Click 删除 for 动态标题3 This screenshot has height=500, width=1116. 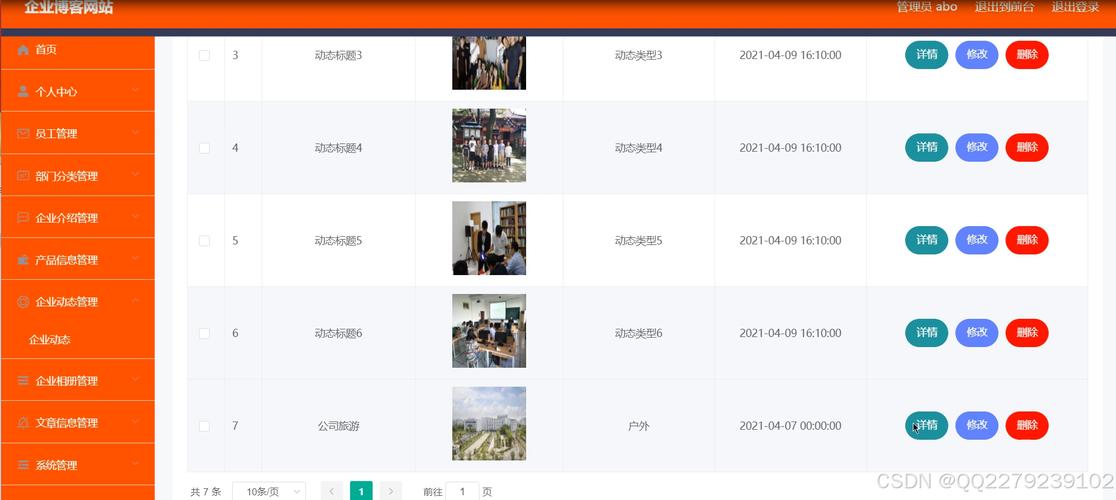pos(1027,55)
